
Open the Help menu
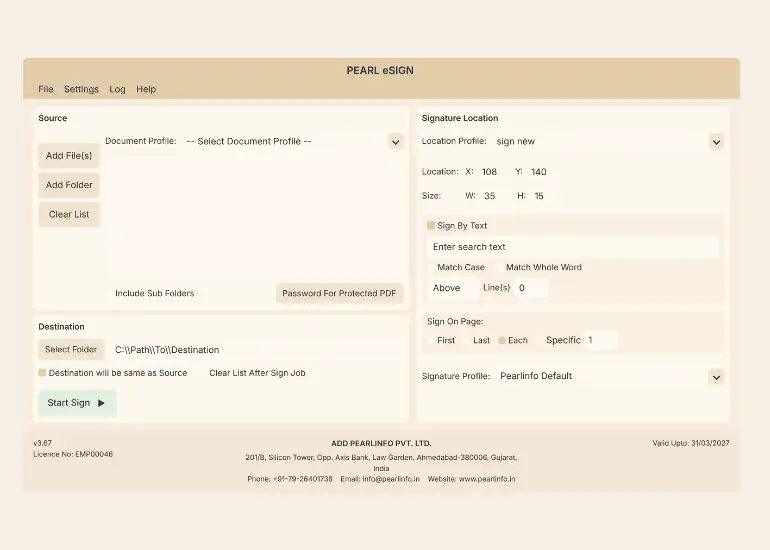(x=146, y=89)
